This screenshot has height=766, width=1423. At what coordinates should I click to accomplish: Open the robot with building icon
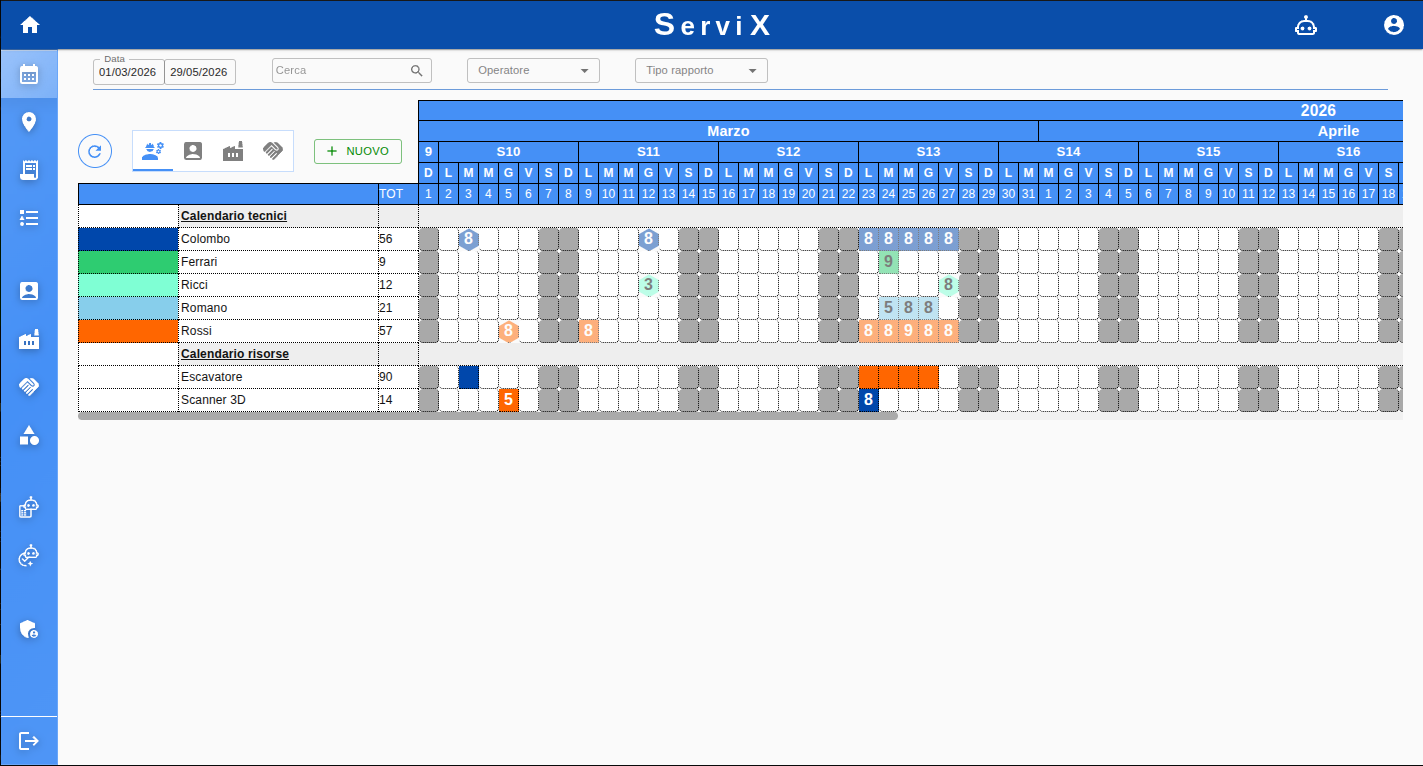click(x=29, y=508)
